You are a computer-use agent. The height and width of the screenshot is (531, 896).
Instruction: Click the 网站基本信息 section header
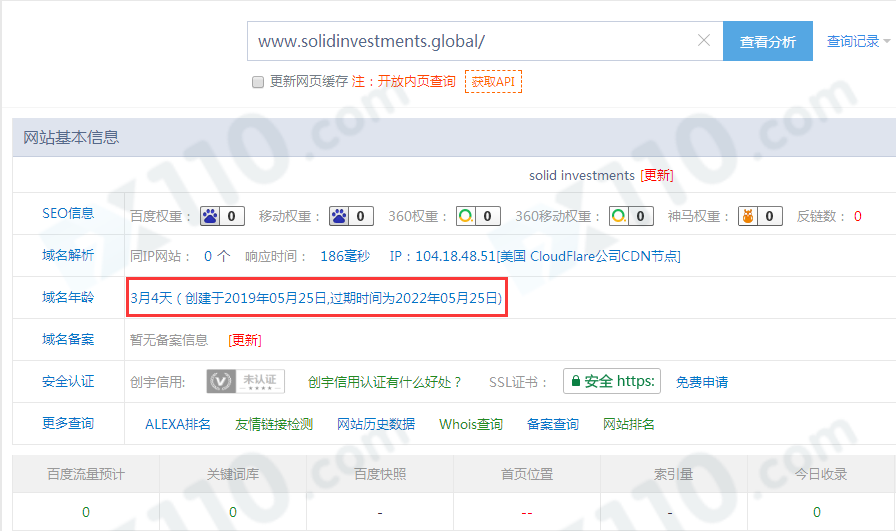point(71,138)
